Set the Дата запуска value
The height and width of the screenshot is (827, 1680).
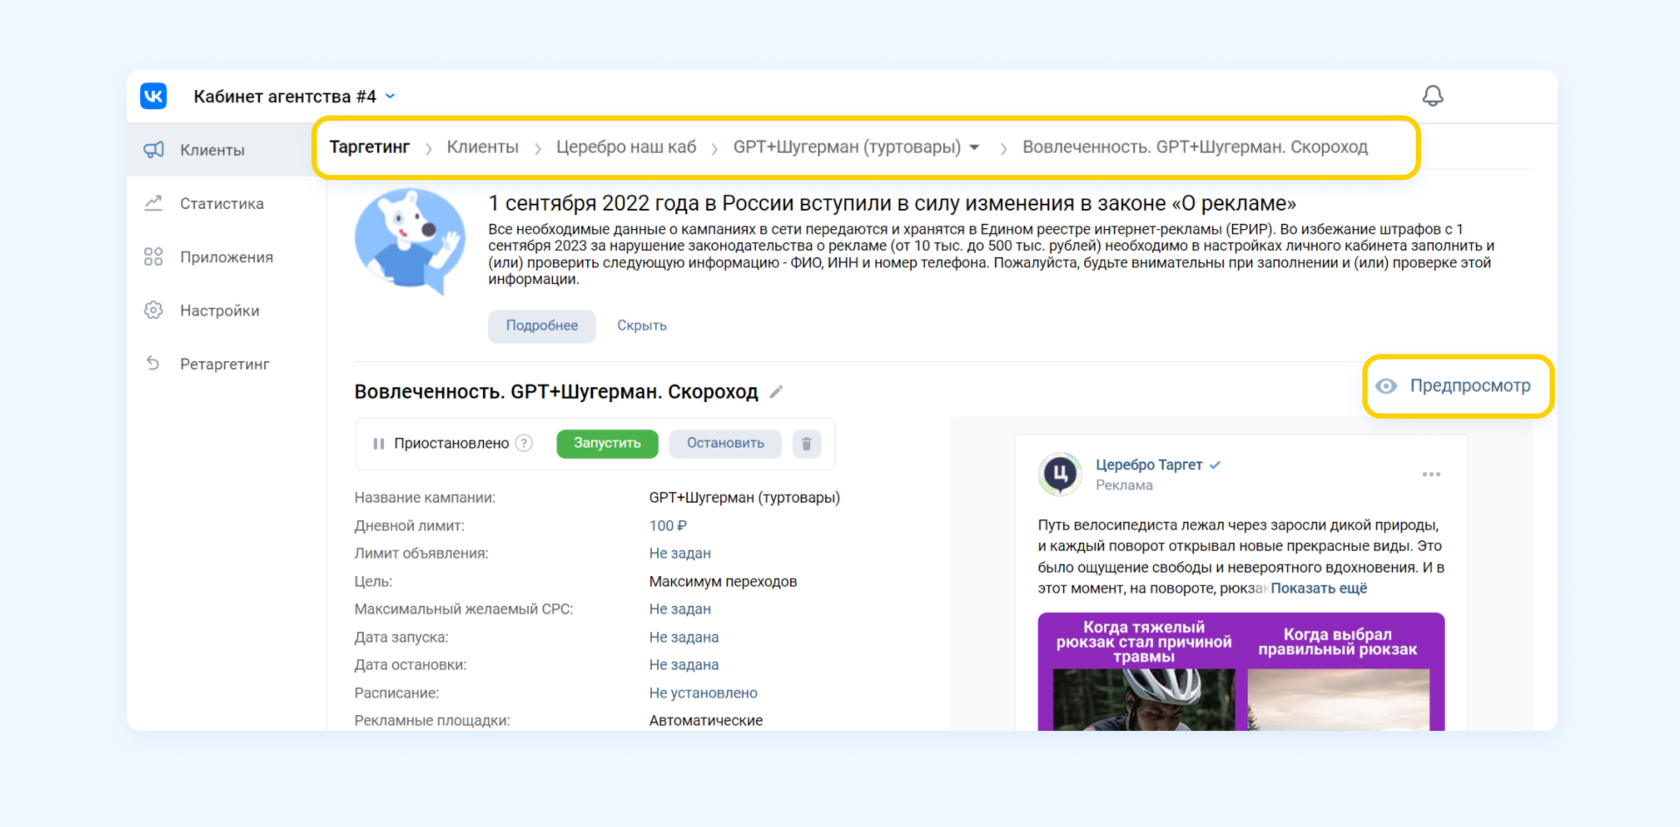pyautogui.click(x=684, y=637)
